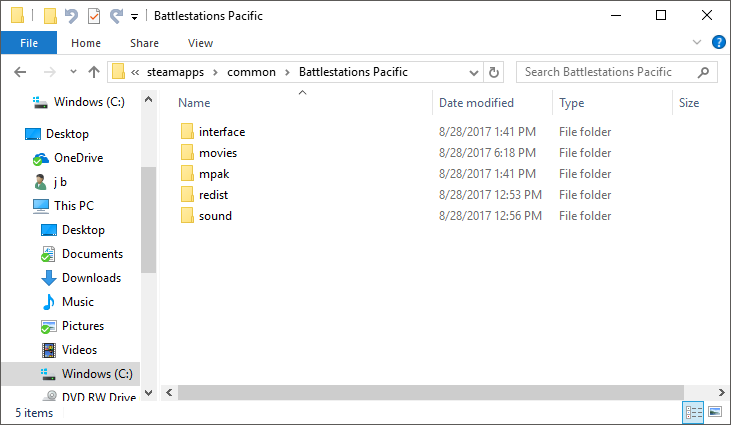This screenshot has width=731, height=425.
Task: Open Desktop under This PC
Action: pos(73,230)
